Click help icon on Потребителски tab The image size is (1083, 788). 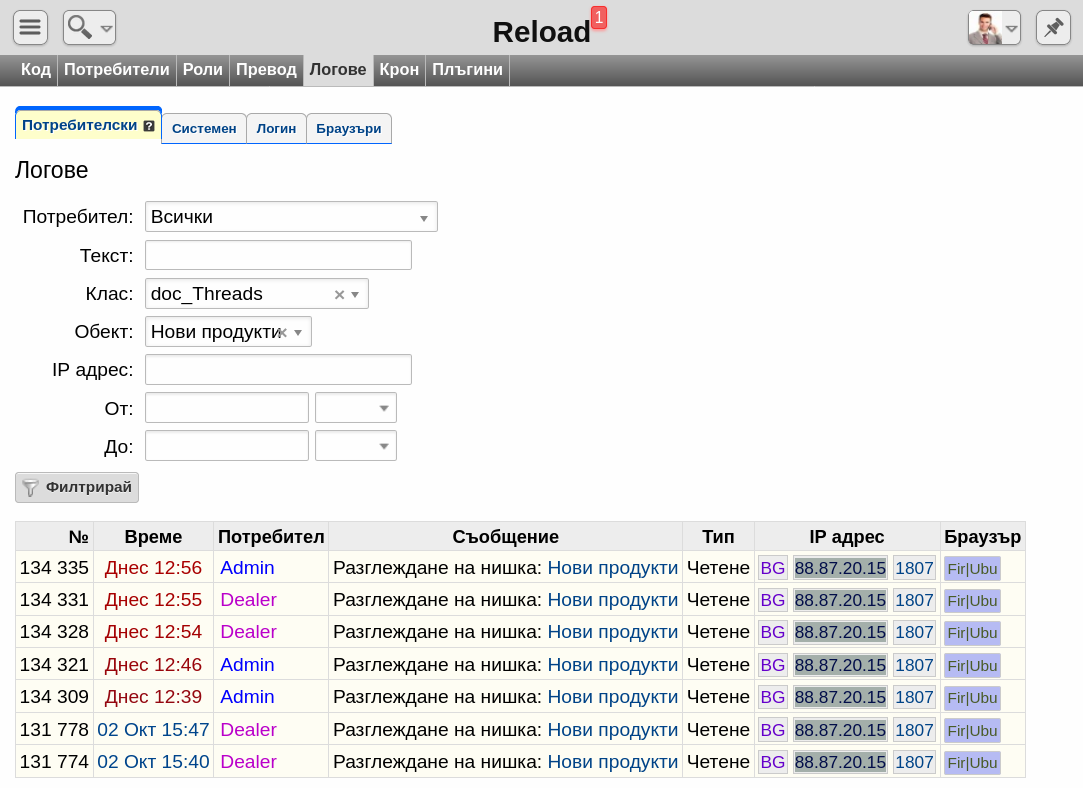click(148, 126)
